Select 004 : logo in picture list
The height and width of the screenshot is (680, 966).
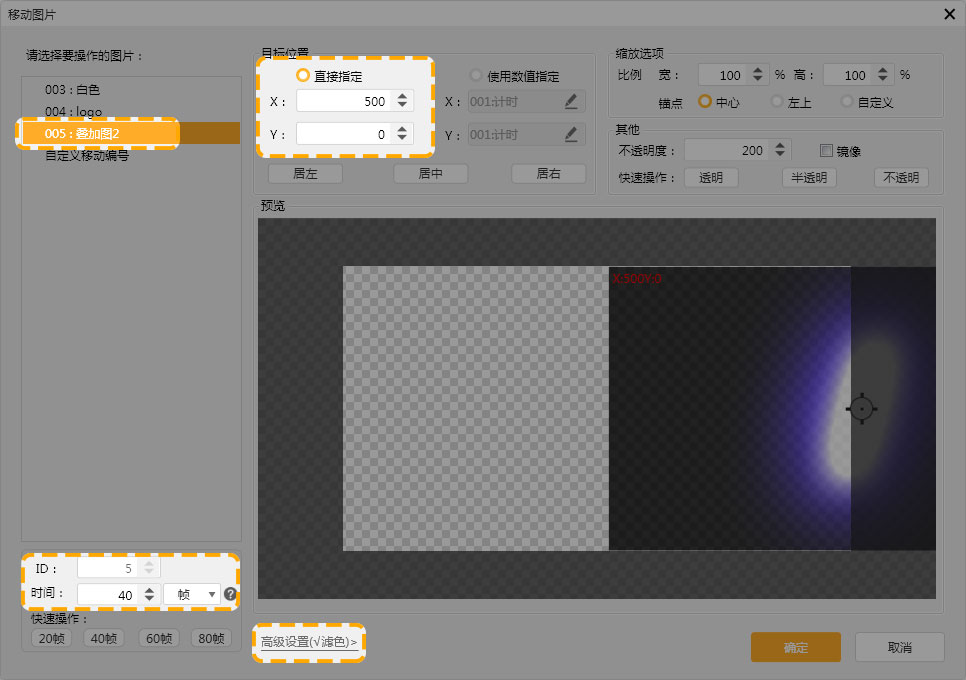[x=73, y=111]
